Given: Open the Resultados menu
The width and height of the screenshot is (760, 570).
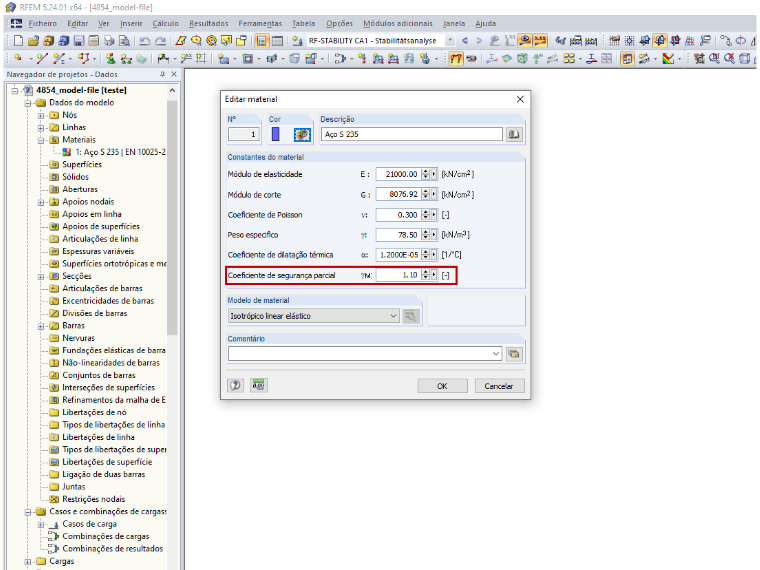Looking at the screenshot, I should point(208,23).
